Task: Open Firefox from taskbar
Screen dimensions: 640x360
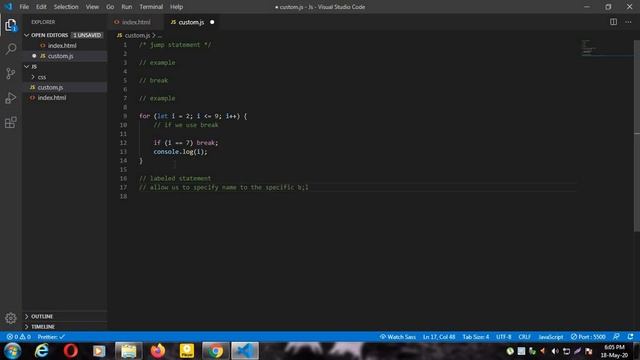Action: pyautogui.click(x=158, y=351)
